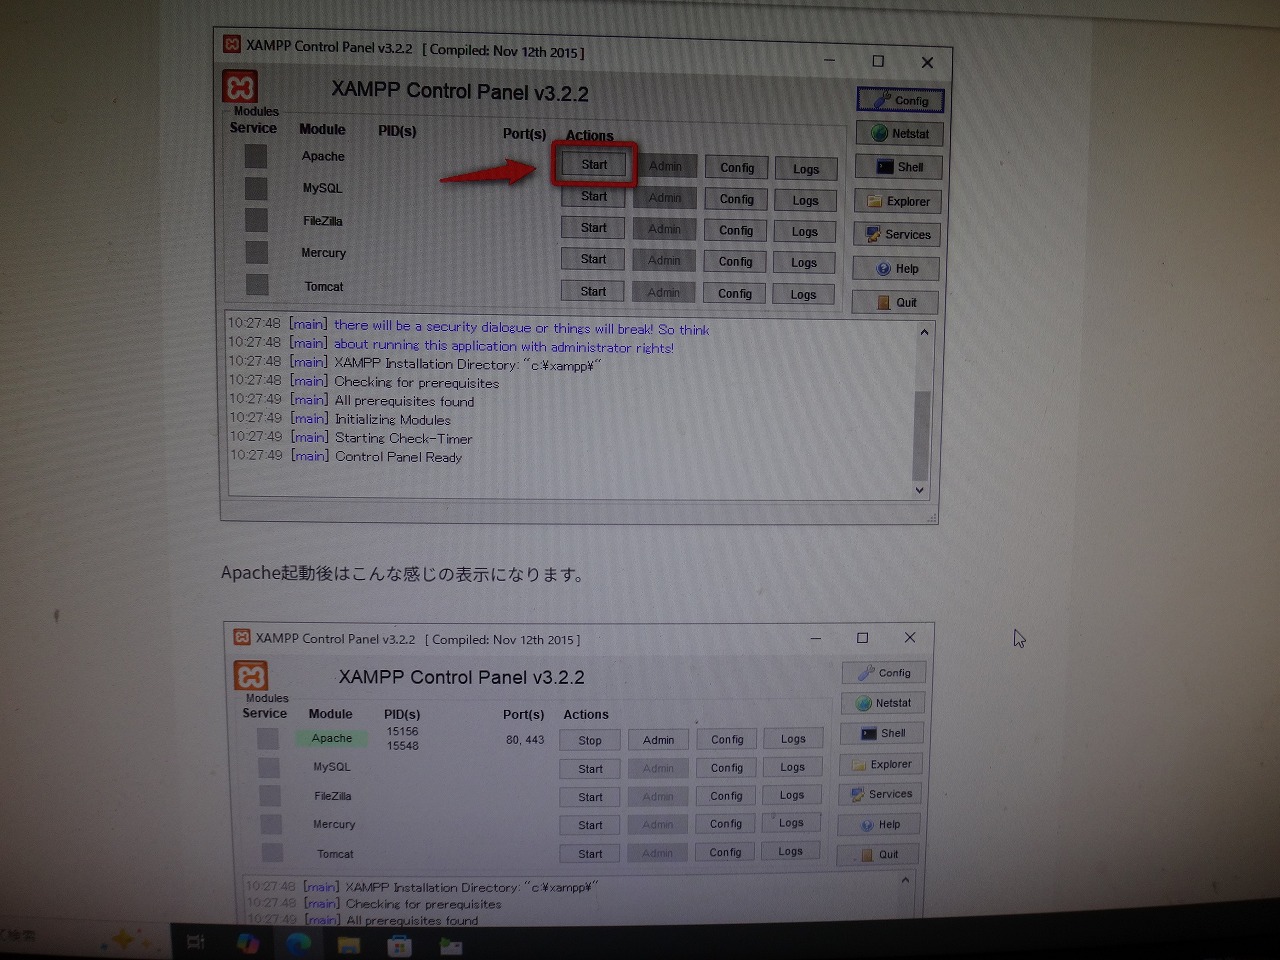Open File Explorer from the taskbar
Image resolution: width=1280 pixels, height=960 pixels.
coord(349,945)
